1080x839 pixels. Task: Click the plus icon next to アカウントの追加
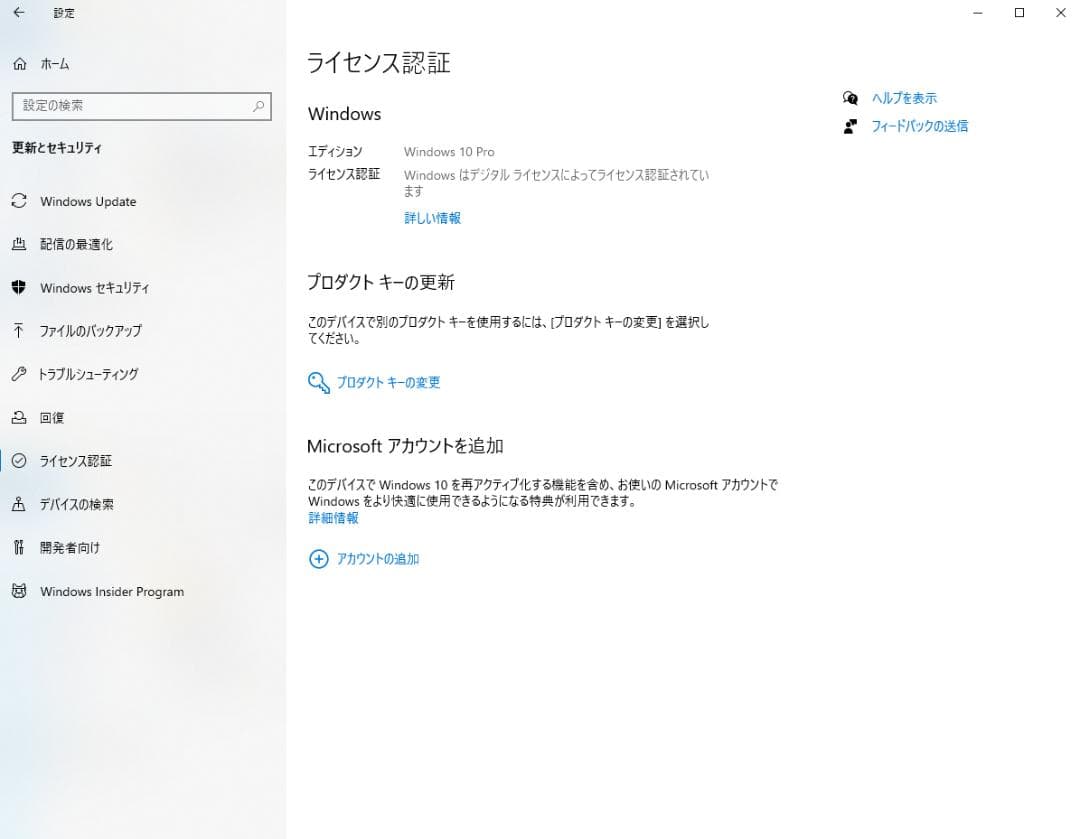317,559
